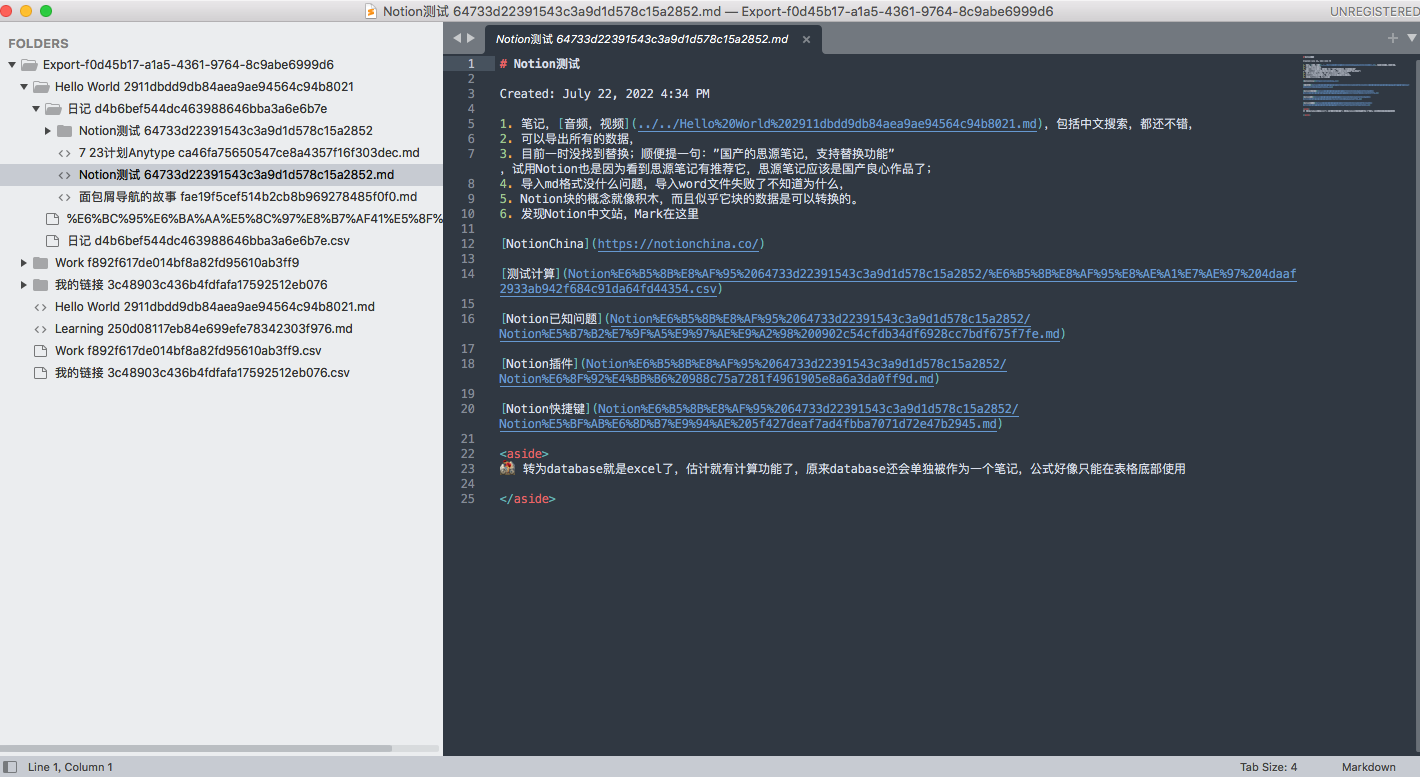Click folder icon of Work folder

40,263
